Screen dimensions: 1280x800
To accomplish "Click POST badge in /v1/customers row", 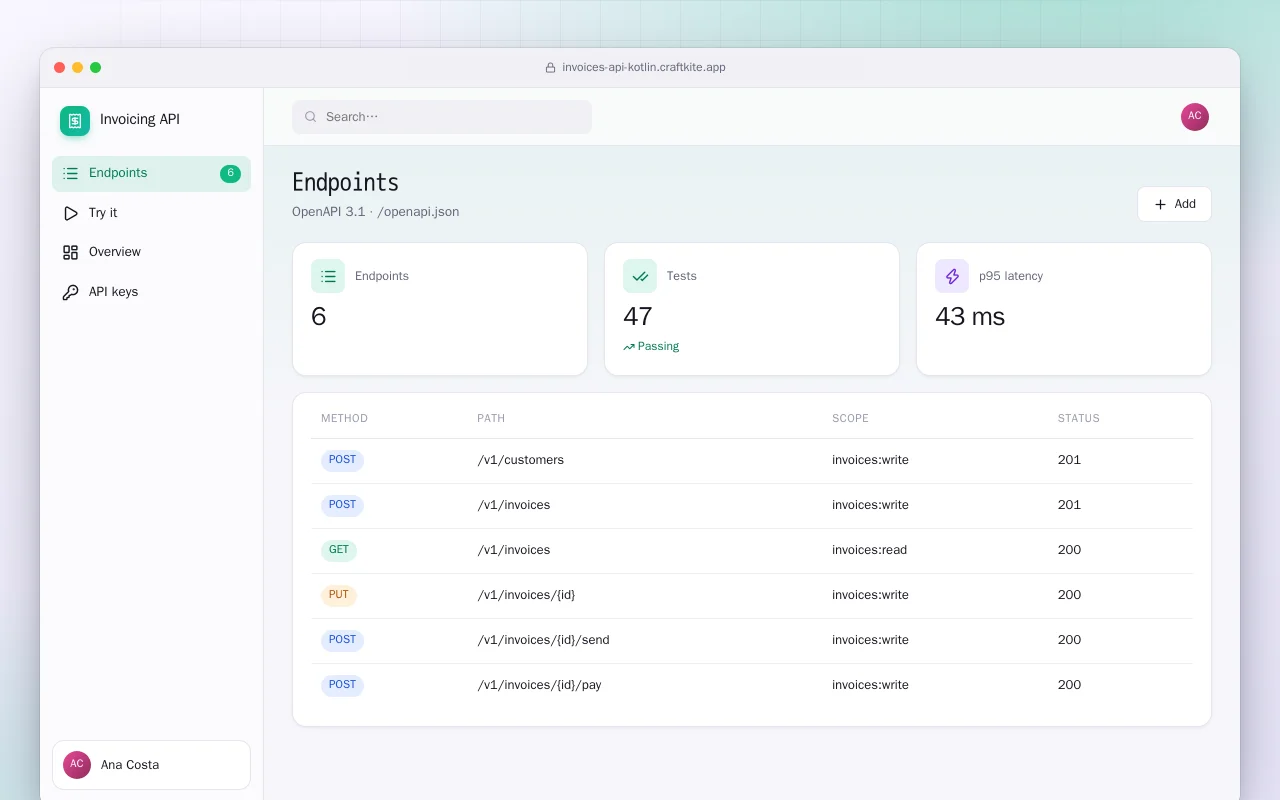I will click(342, 461).
